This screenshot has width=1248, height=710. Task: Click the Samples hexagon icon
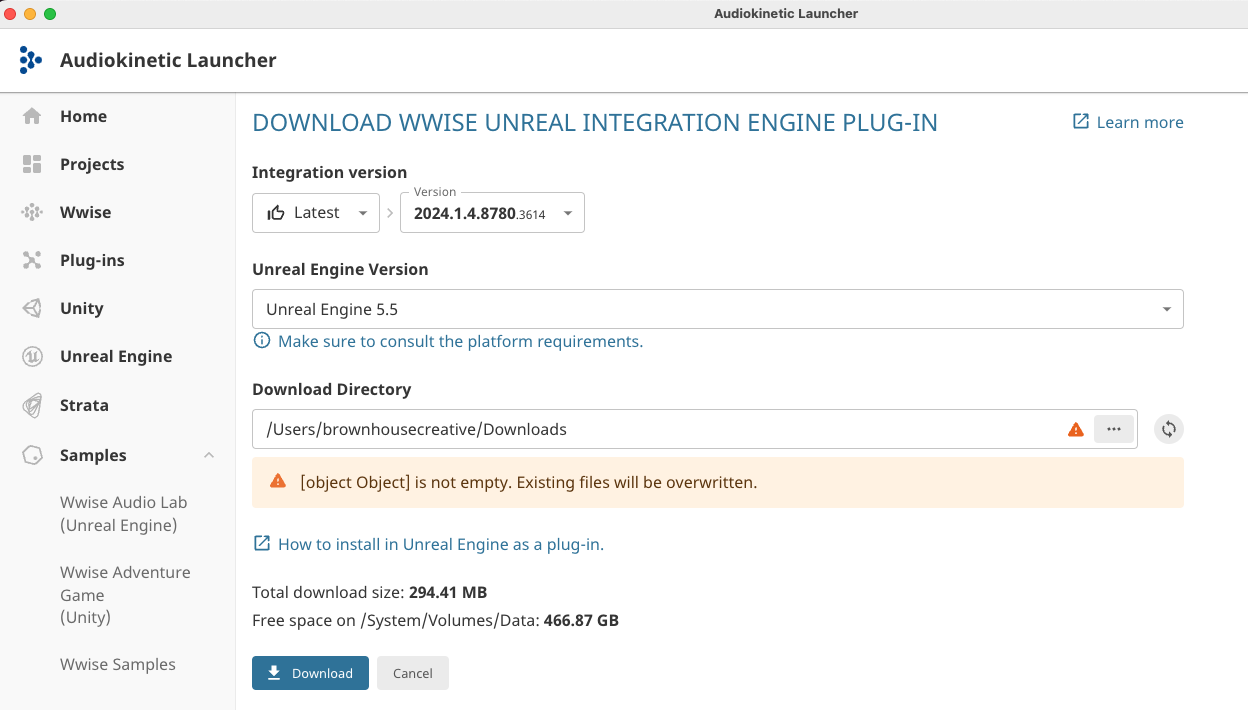[32, 455]
